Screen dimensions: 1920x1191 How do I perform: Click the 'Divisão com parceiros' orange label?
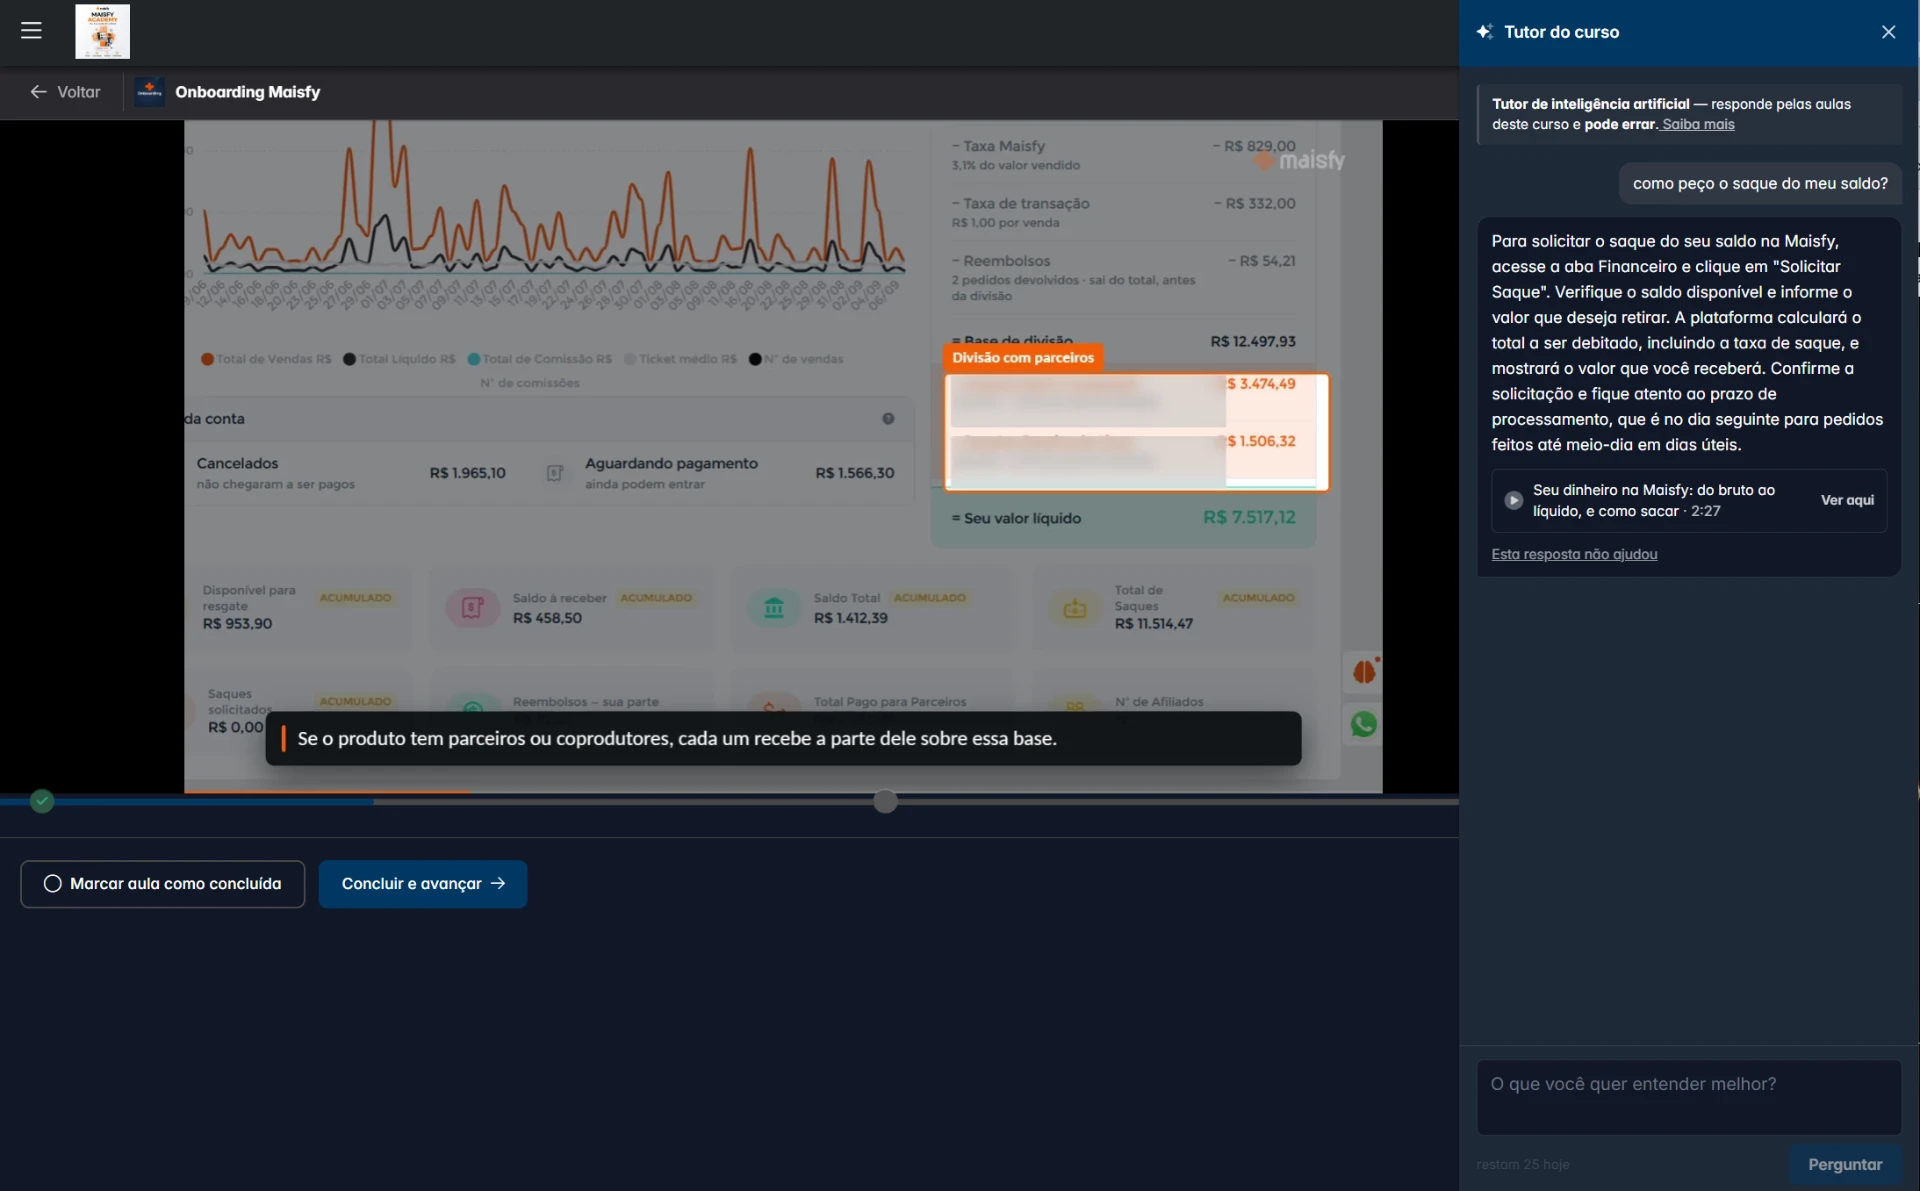tap(1023, 358)
